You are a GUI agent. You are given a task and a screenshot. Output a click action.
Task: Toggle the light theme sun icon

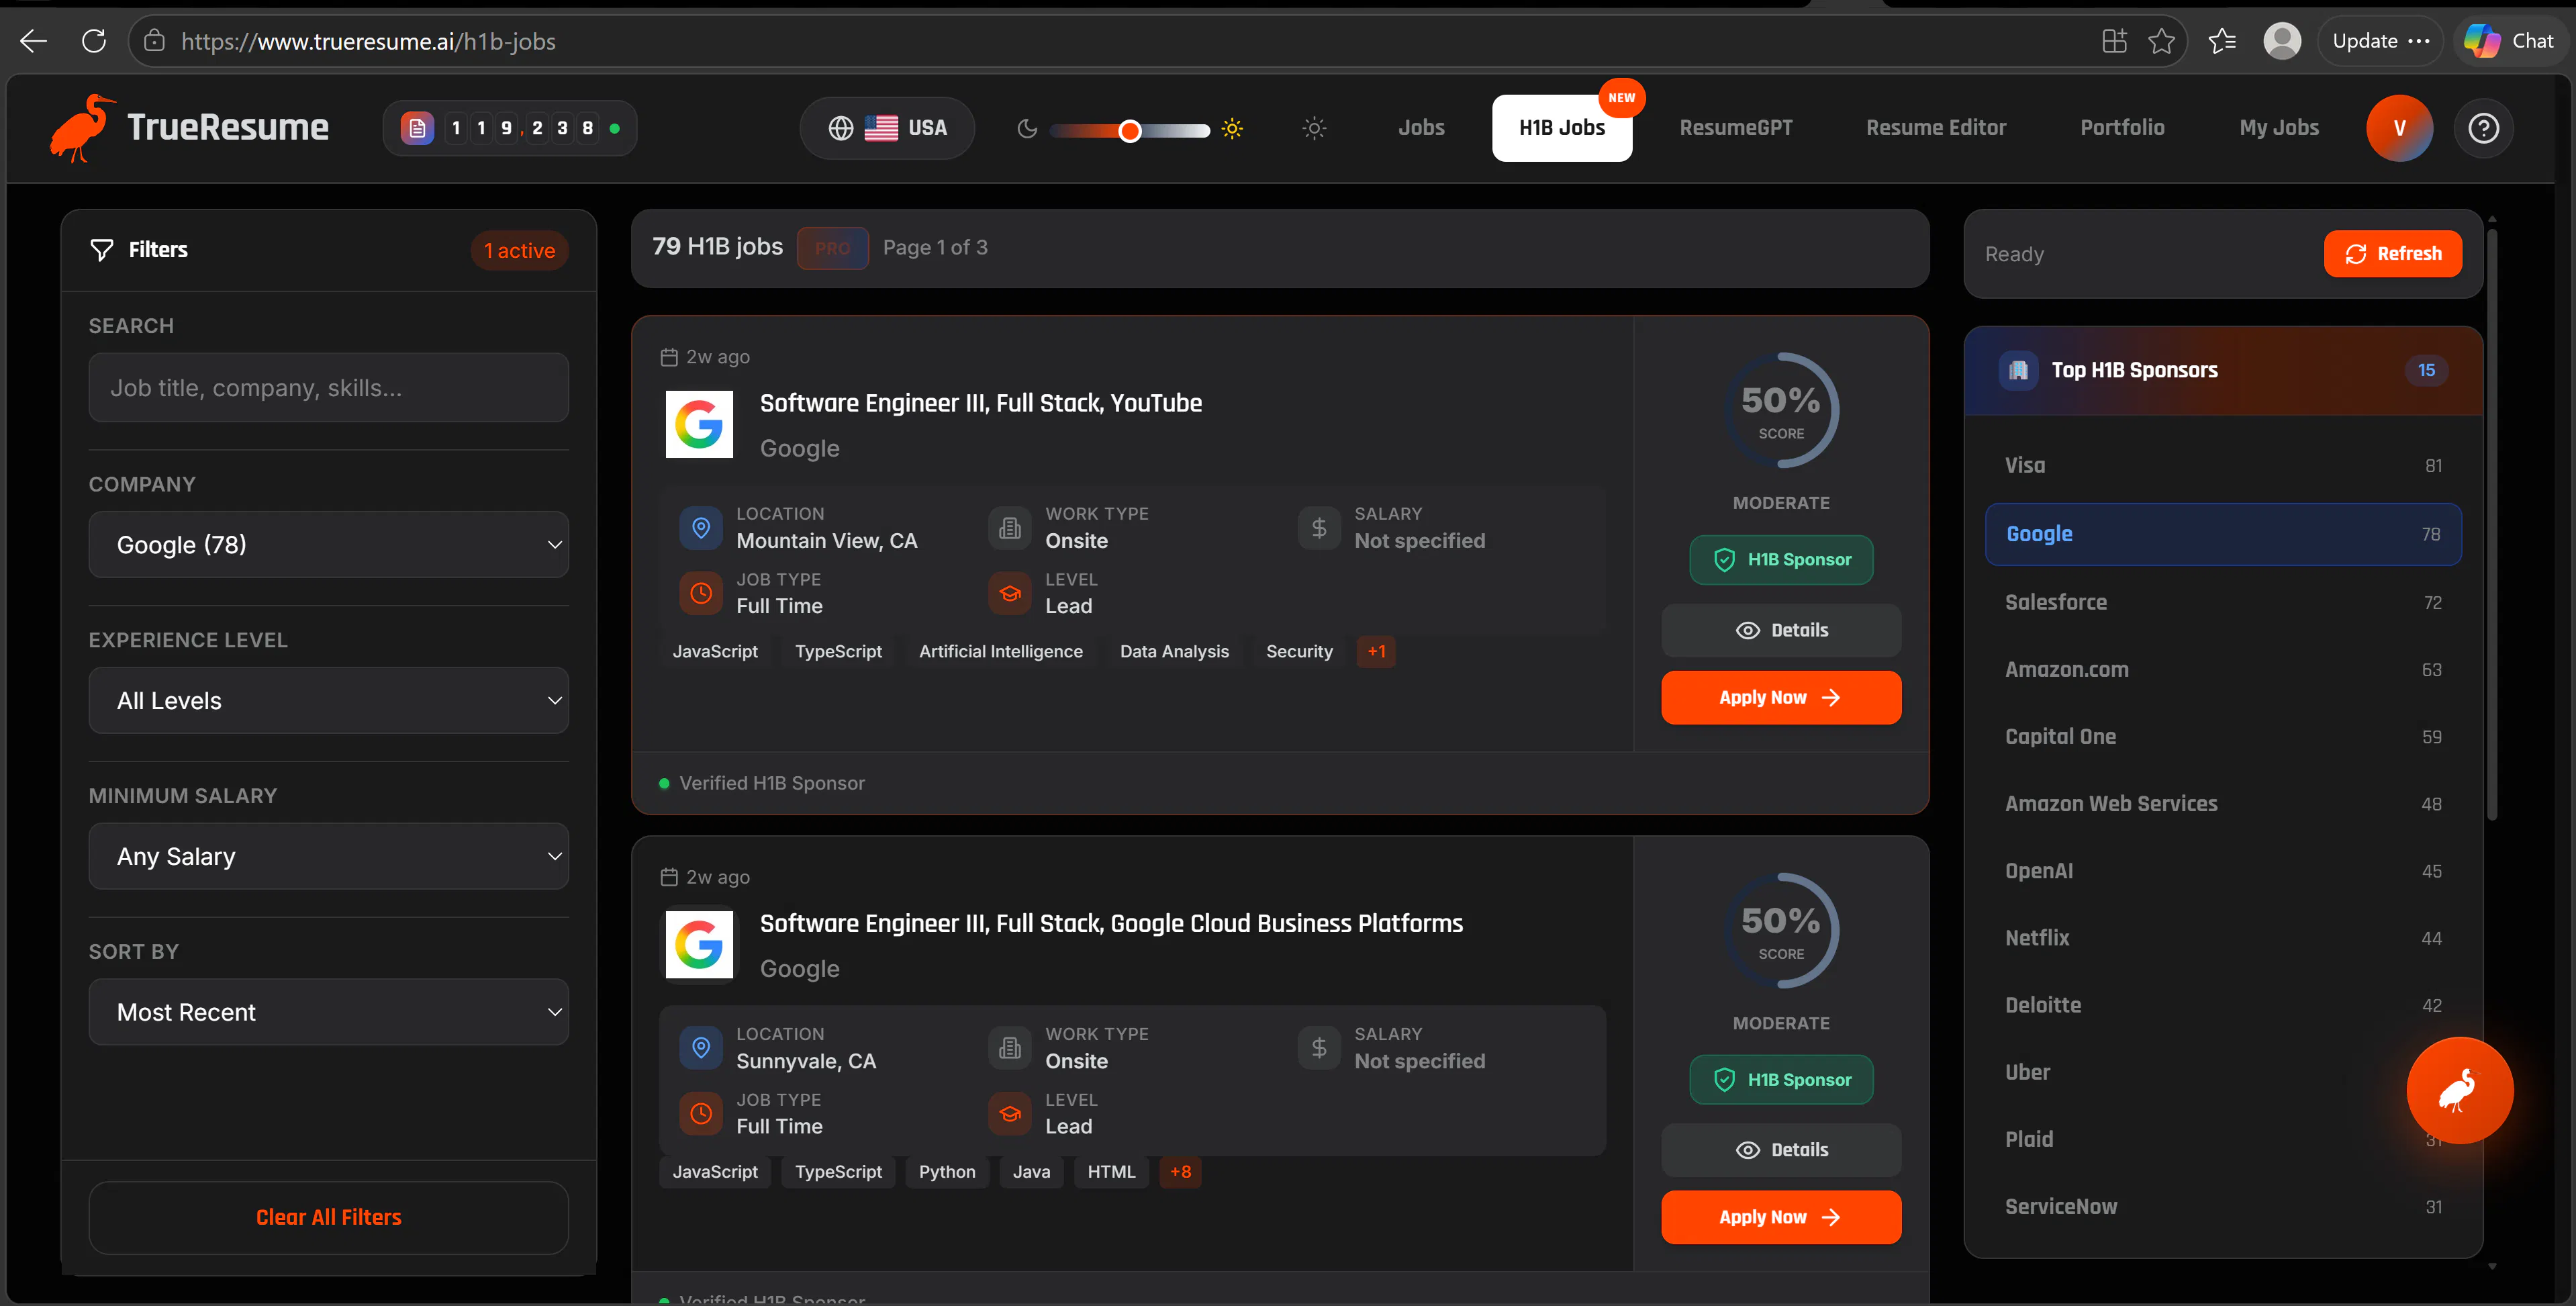tap(1314, 128)
